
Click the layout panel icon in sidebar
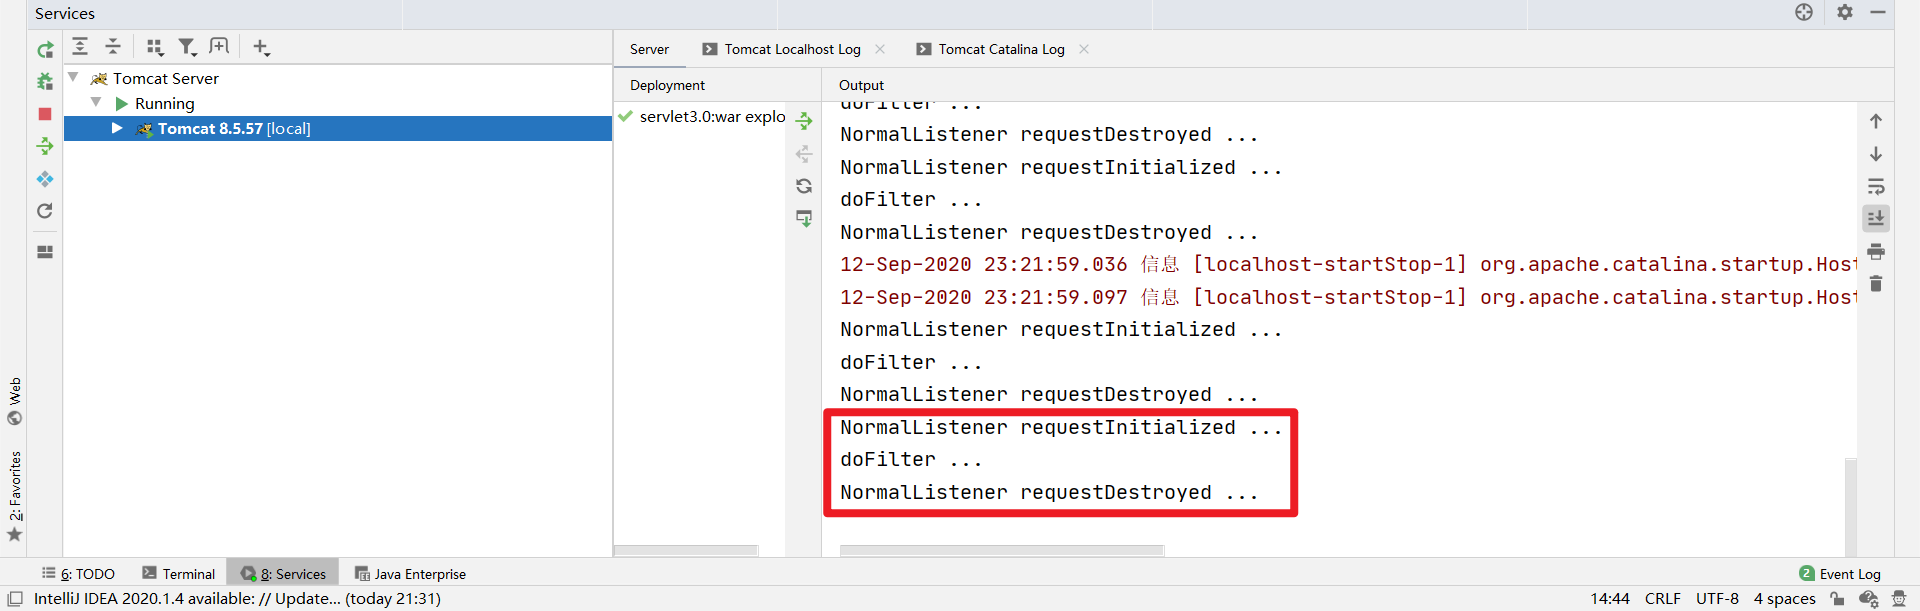click(x=45, y=252)
